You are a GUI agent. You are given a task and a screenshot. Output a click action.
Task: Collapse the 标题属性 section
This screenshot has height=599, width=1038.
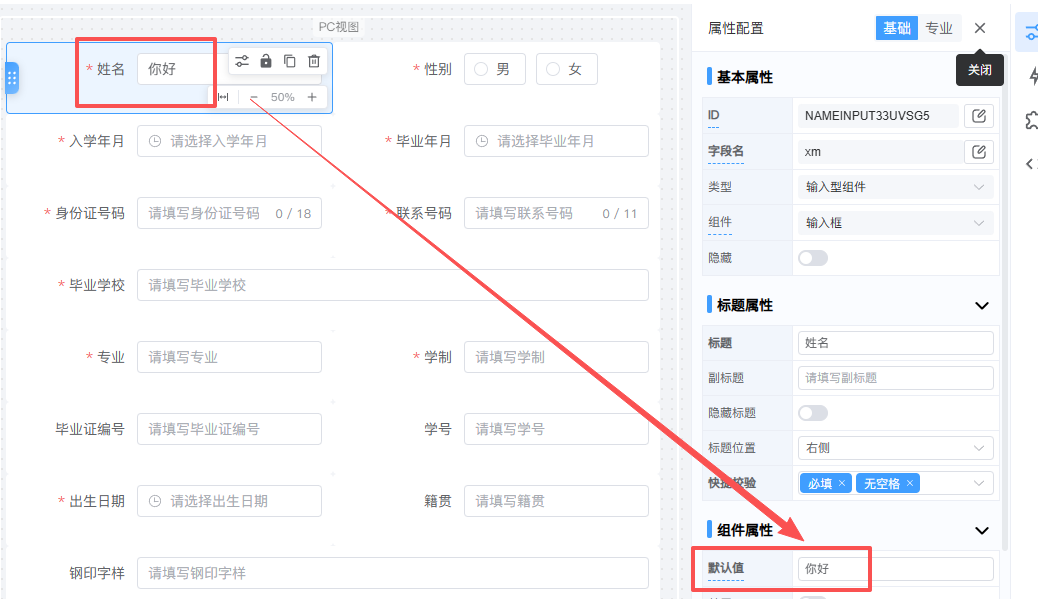tap(981, 306)
